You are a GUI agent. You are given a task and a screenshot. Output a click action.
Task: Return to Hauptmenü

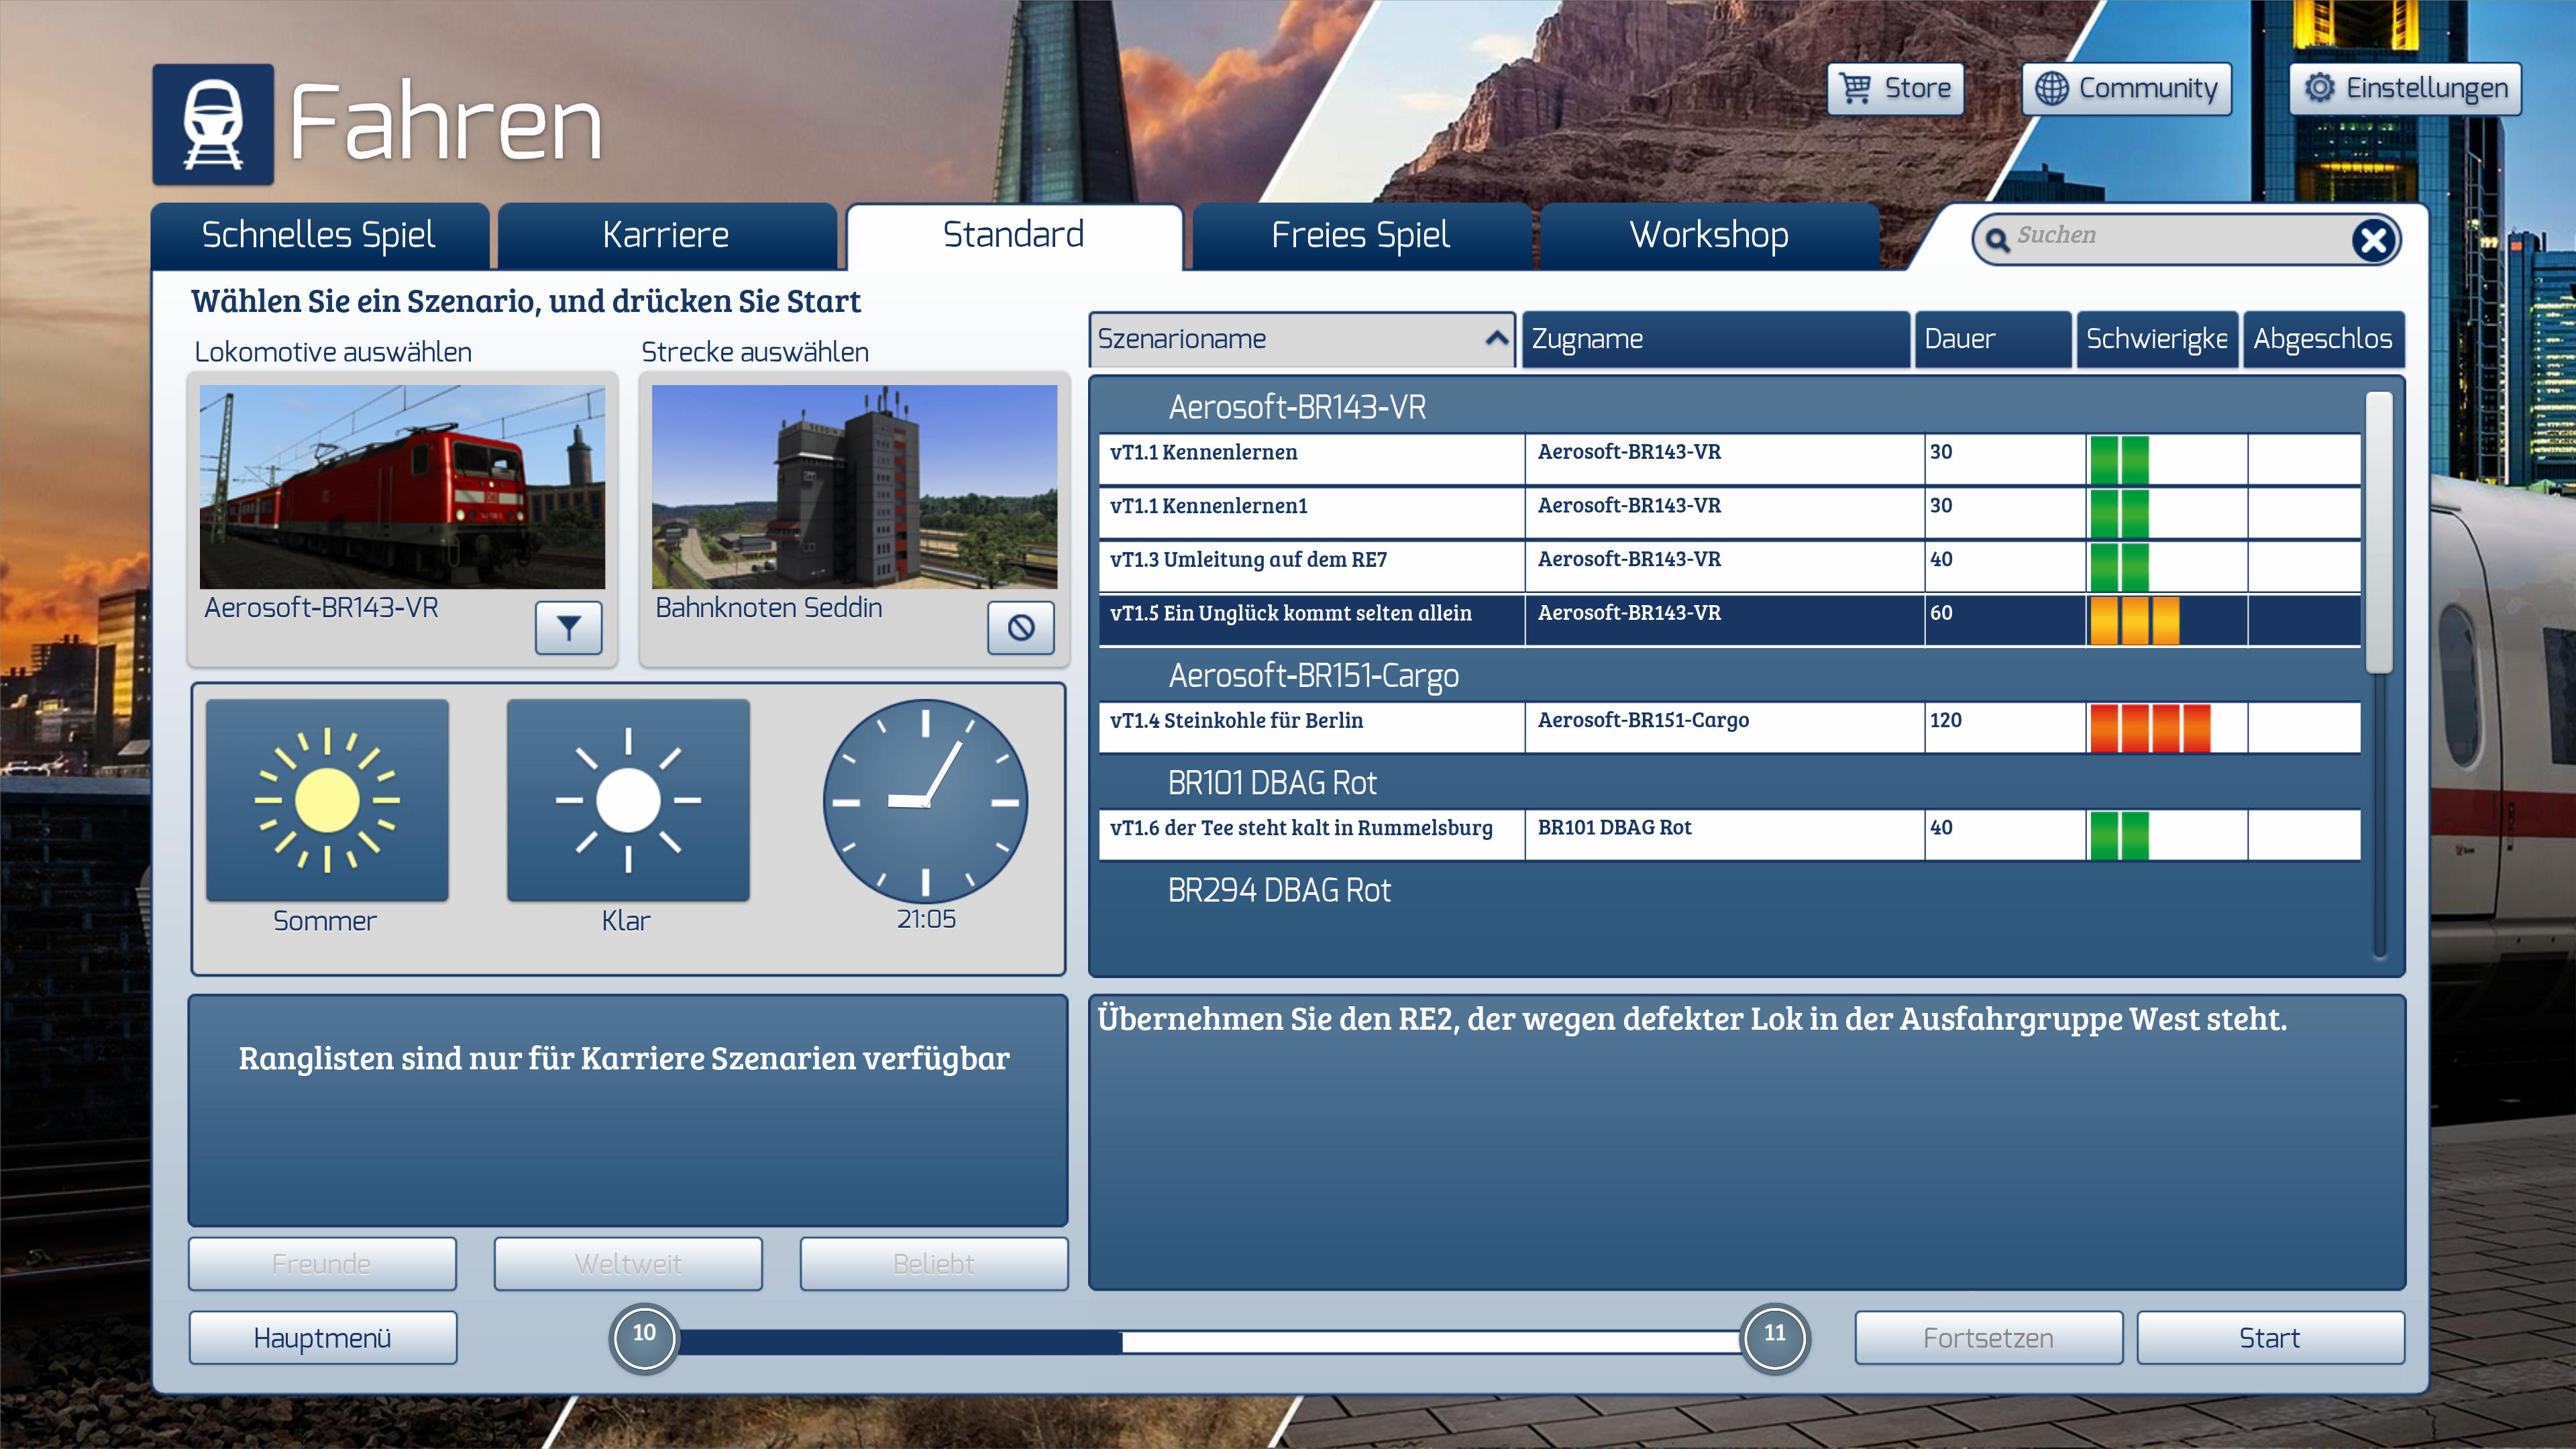(x=322, y=1338)
